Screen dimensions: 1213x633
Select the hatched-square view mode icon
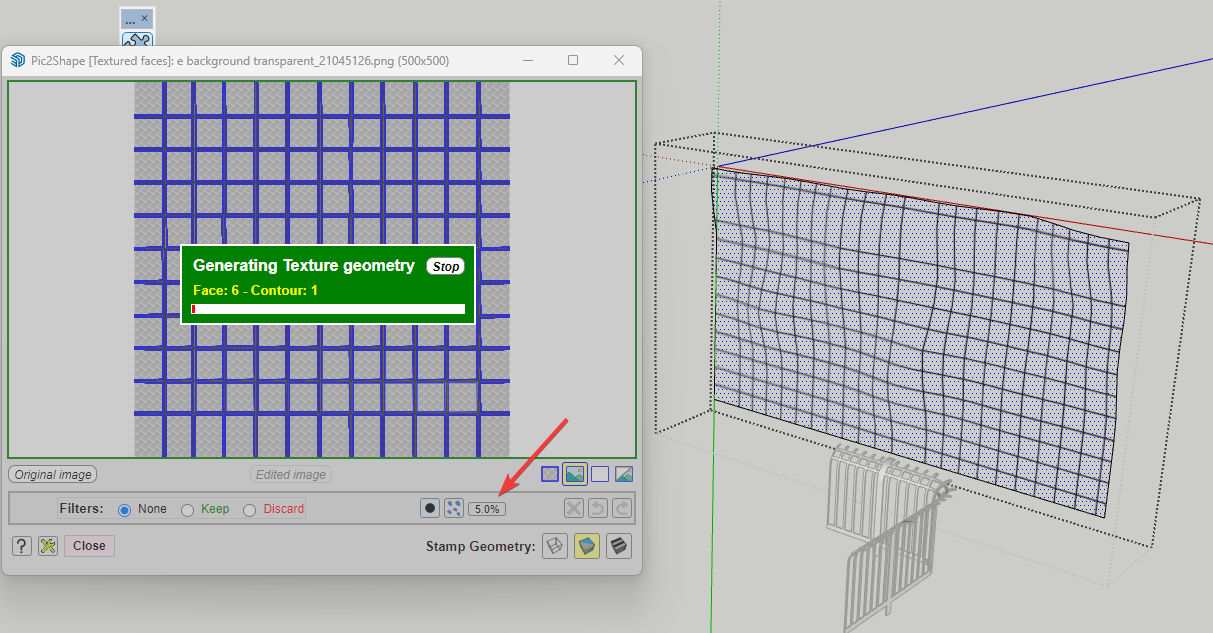tap(550, 474)
